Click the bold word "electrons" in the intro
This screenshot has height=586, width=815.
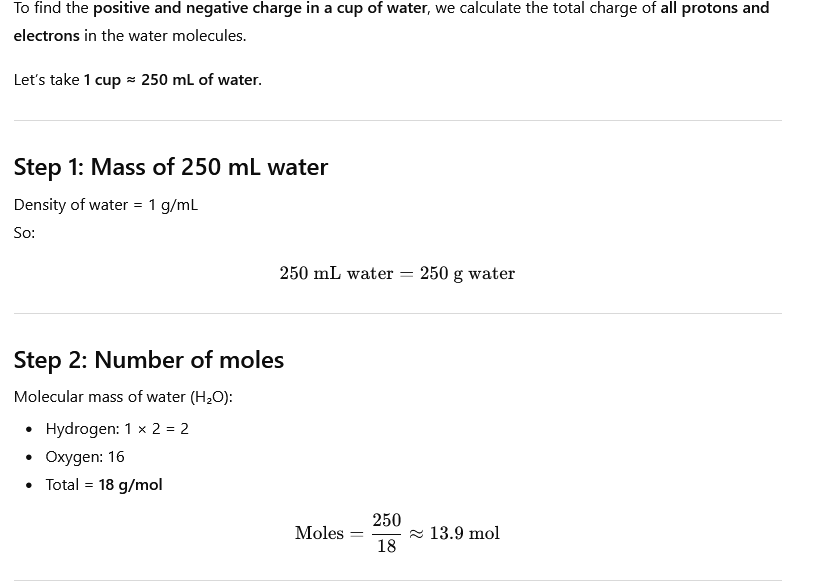pos(46,36)
